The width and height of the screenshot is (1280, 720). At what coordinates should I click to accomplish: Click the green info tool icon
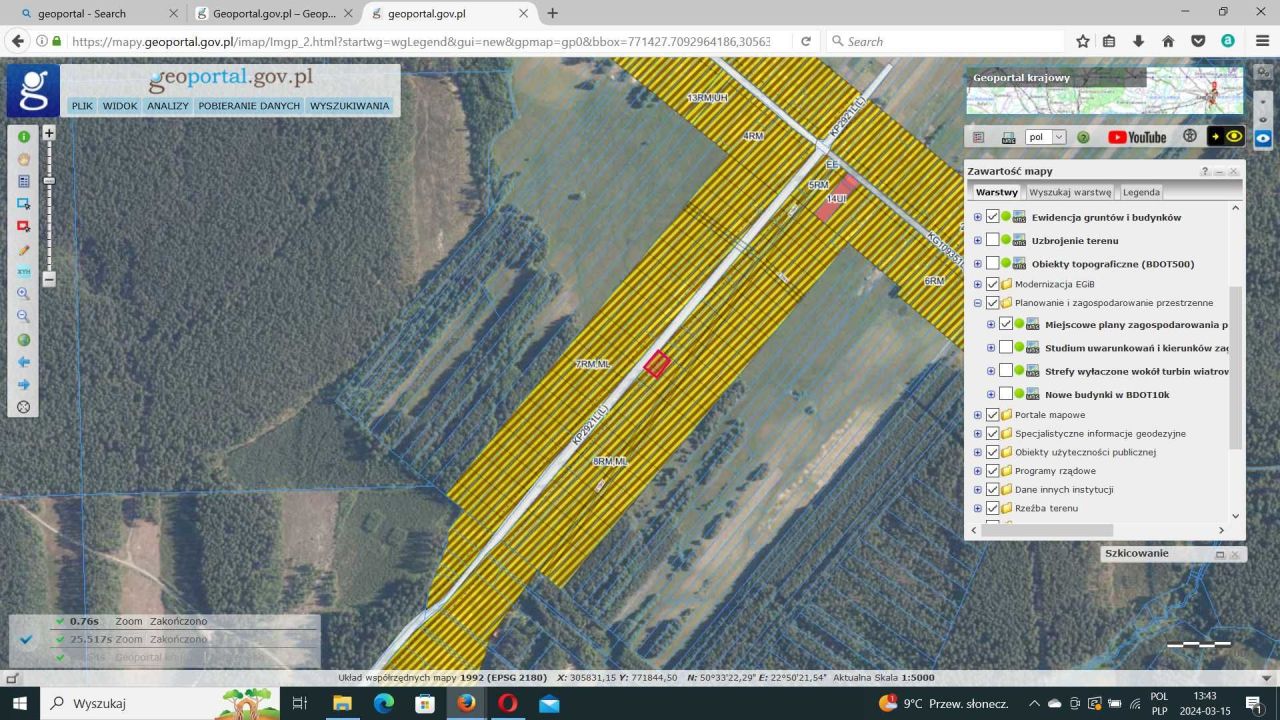click(x=23, y=137)
